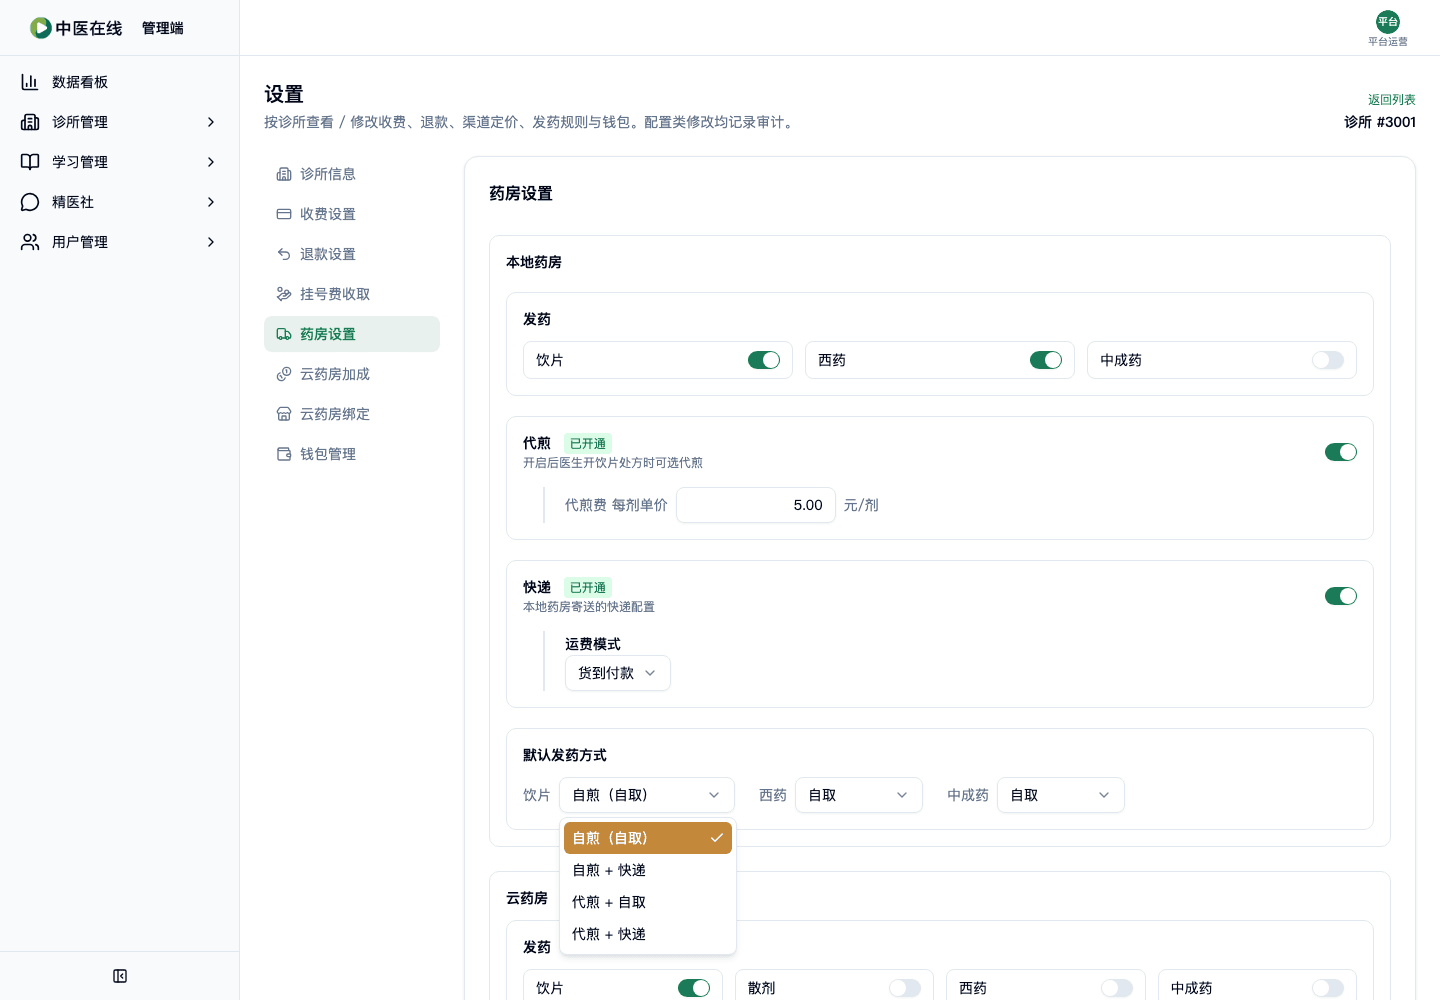The width and height of the screenshot is (1440, 1000).
Task: Toggle 本地药房 饮片 dispensing switch
Action: pos(764,360)
